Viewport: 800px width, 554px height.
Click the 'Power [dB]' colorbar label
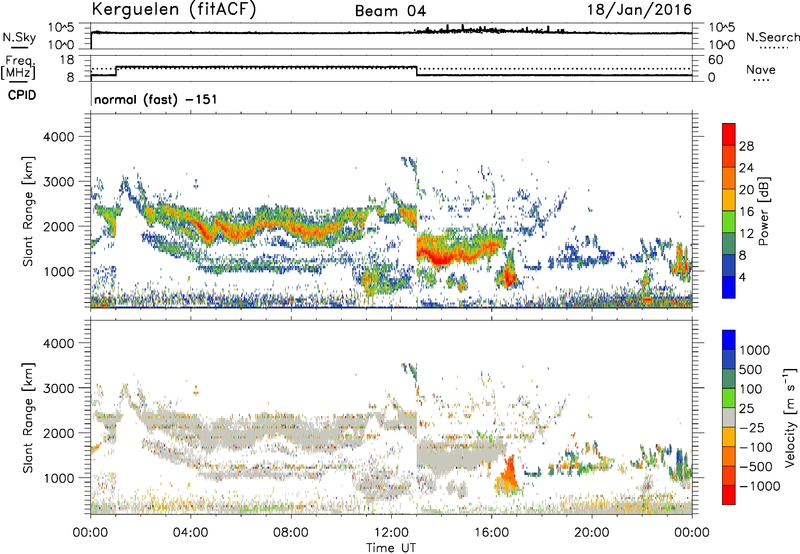763,211
